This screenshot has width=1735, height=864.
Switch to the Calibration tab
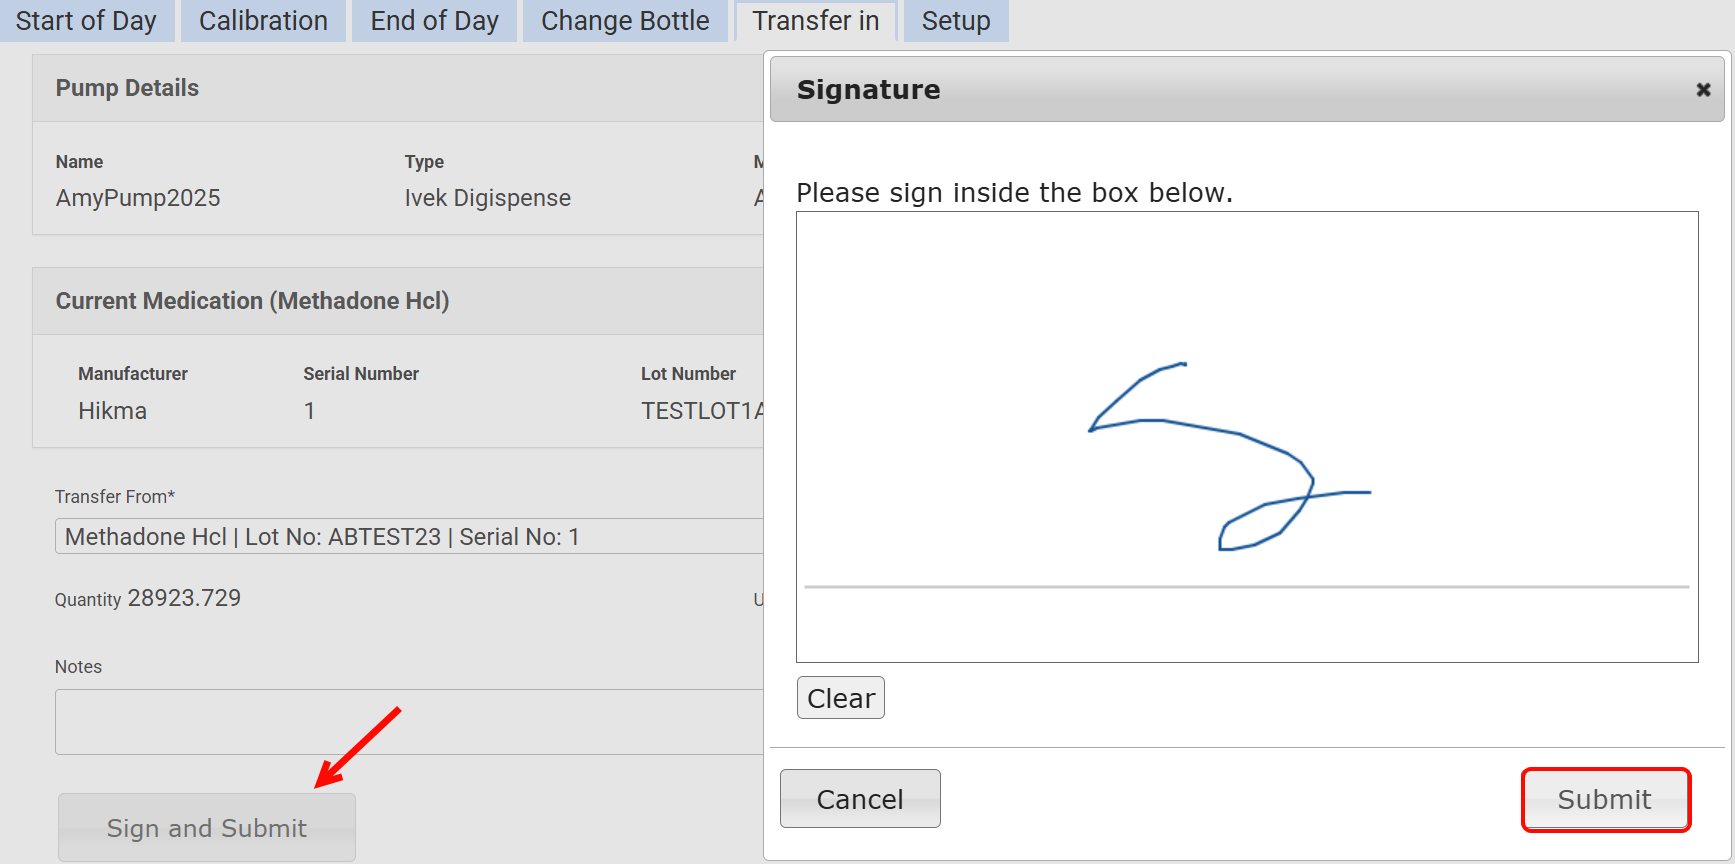coord(263,21)
